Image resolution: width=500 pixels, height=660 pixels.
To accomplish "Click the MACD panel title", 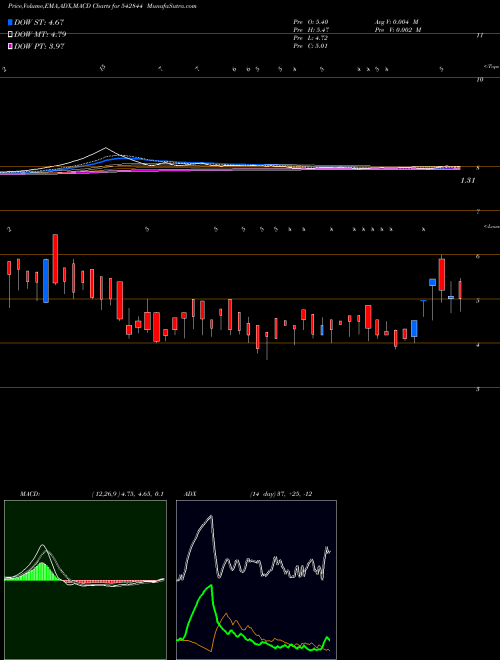I will (x=30, y=494).
